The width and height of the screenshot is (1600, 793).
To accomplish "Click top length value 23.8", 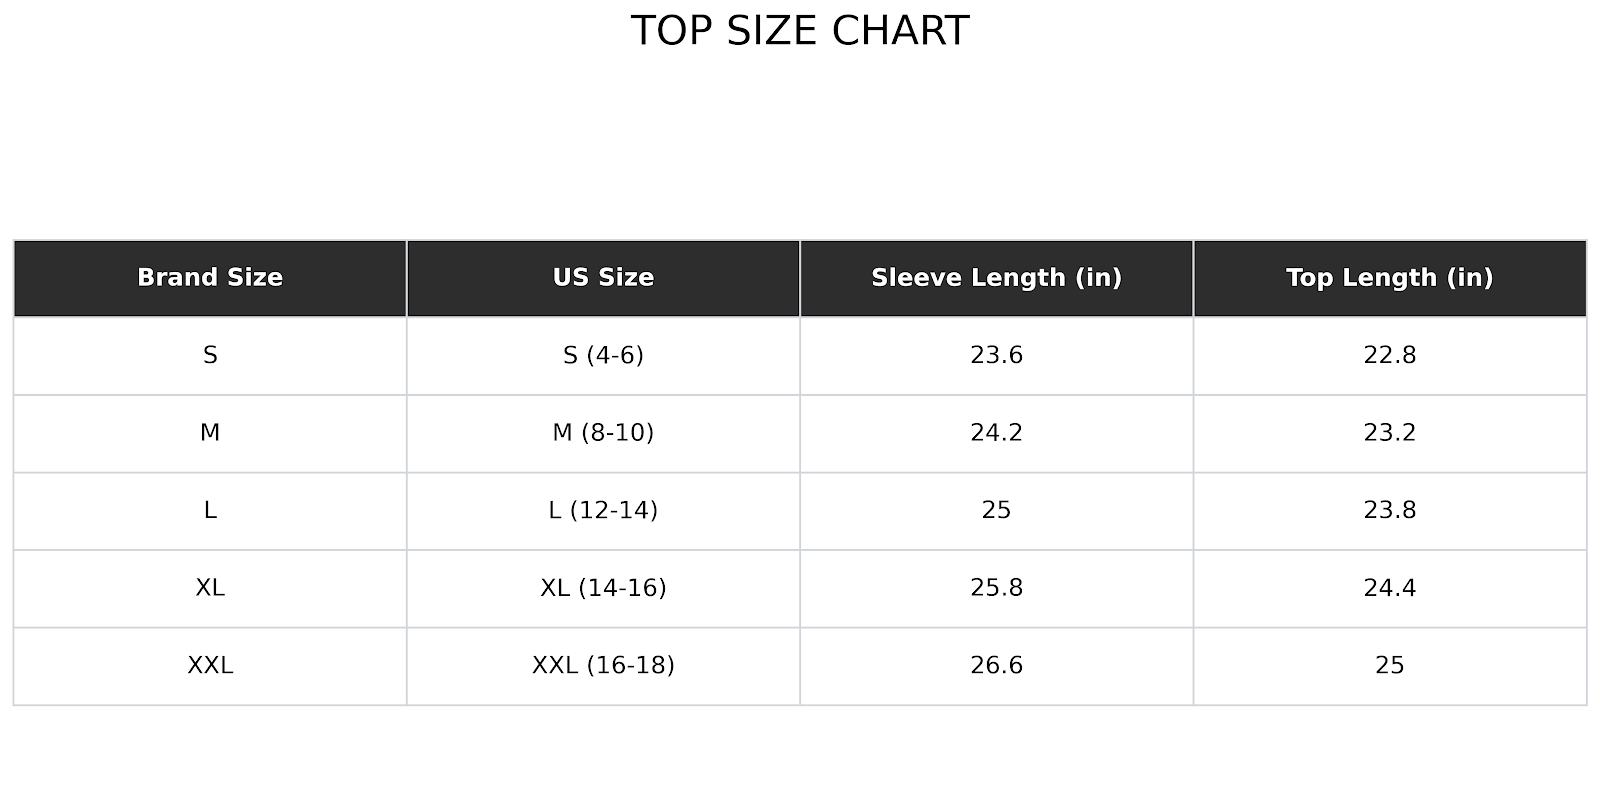I will click(x=1389, y=511).
